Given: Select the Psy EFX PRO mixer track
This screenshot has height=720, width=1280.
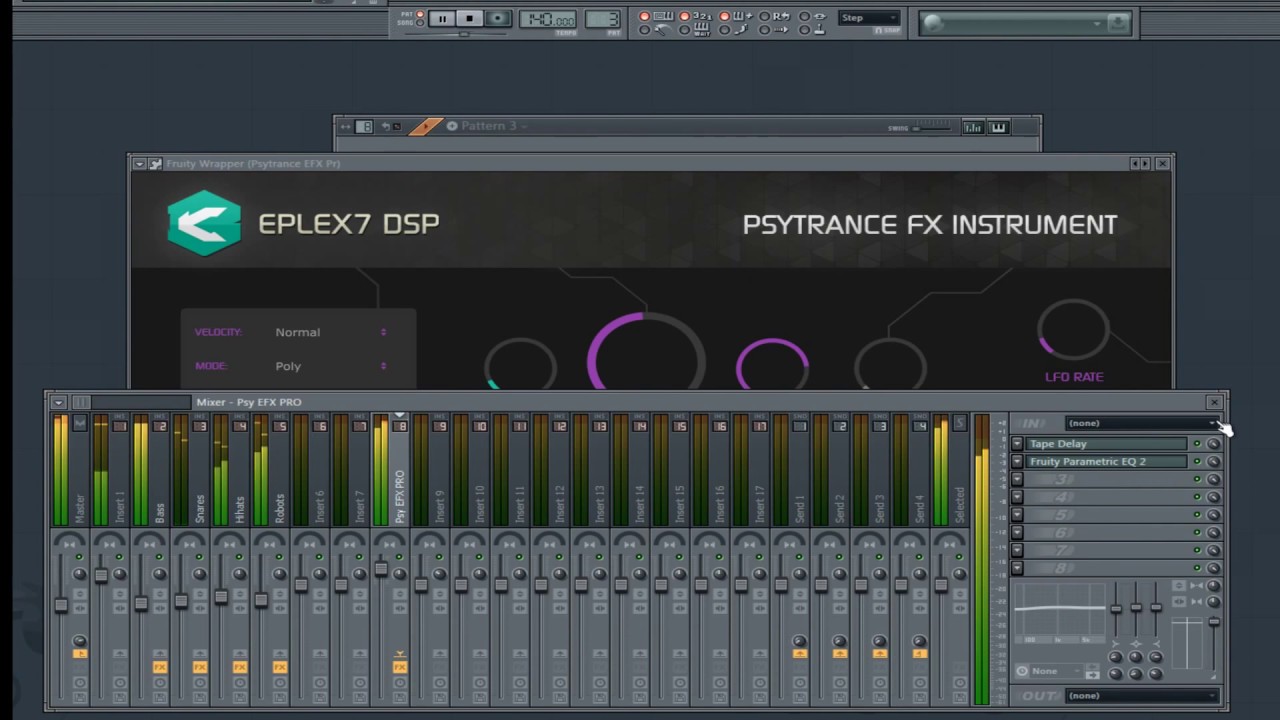Looking at the screenshot, I should click(x=390, y=470).
